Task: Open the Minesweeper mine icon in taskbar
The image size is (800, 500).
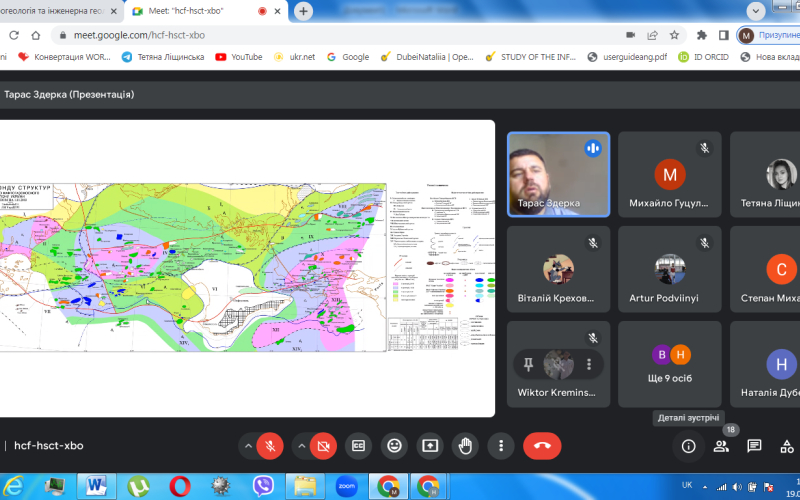Action: [x=221, y=487]
